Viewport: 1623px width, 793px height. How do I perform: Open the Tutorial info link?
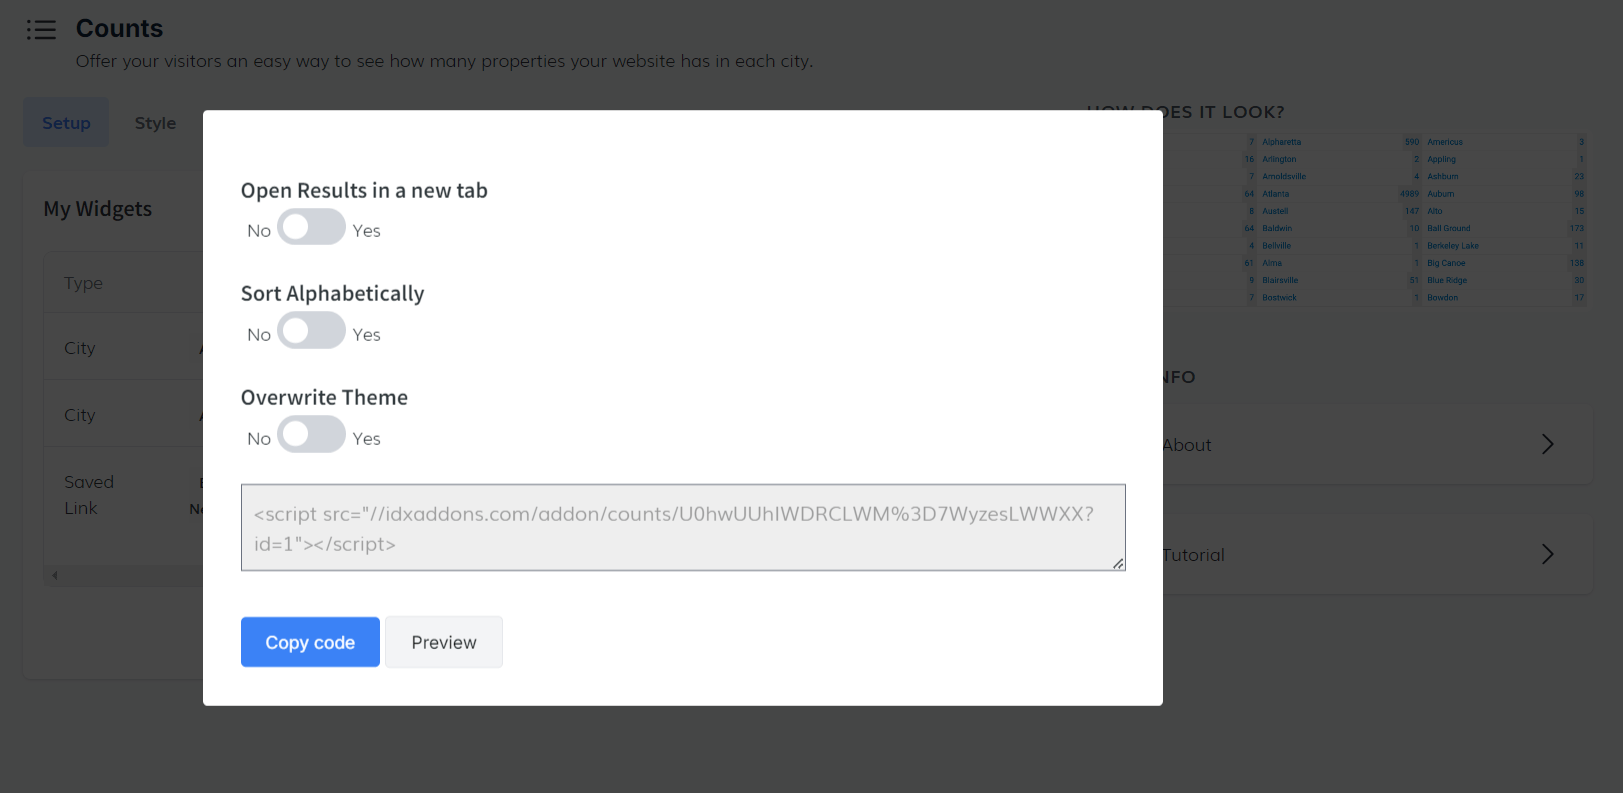[x=1194, y=555]
